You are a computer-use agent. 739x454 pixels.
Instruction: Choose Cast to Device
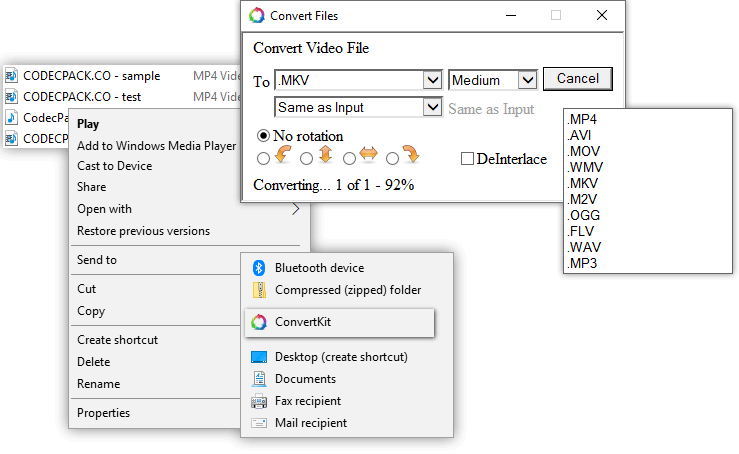[x=115, y=166]
